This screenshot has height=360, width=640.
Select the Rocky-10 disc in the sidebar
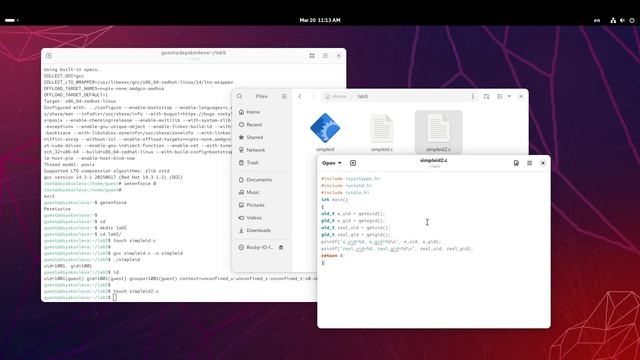click(256, 247)
